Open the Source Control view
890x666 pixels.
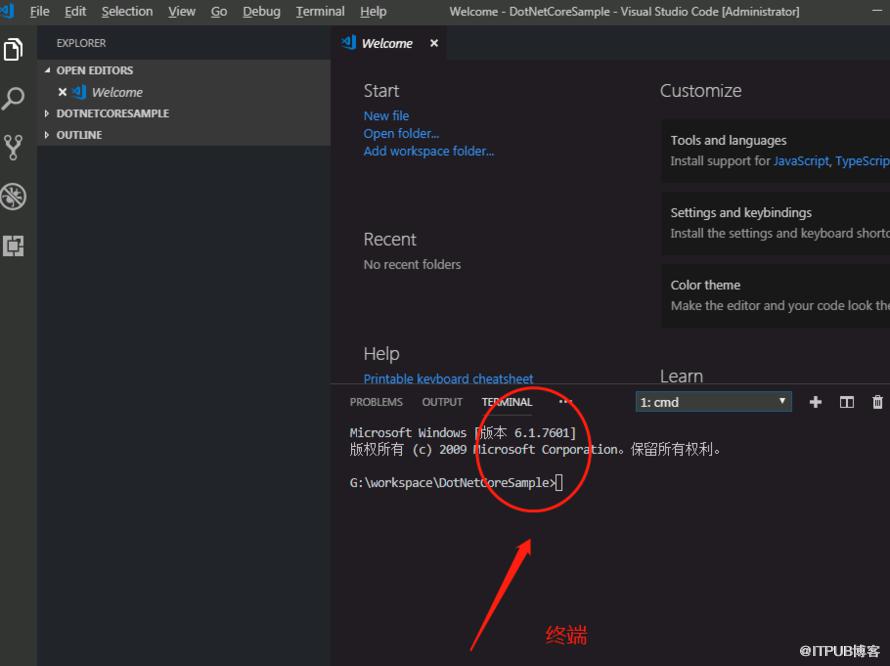[13, 148]
